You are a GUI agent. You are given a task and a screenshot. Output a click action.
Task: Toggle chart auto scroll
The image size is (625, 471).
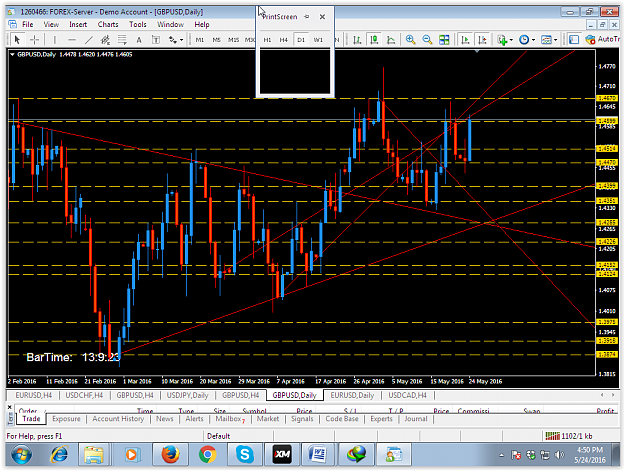click(465, 39)
